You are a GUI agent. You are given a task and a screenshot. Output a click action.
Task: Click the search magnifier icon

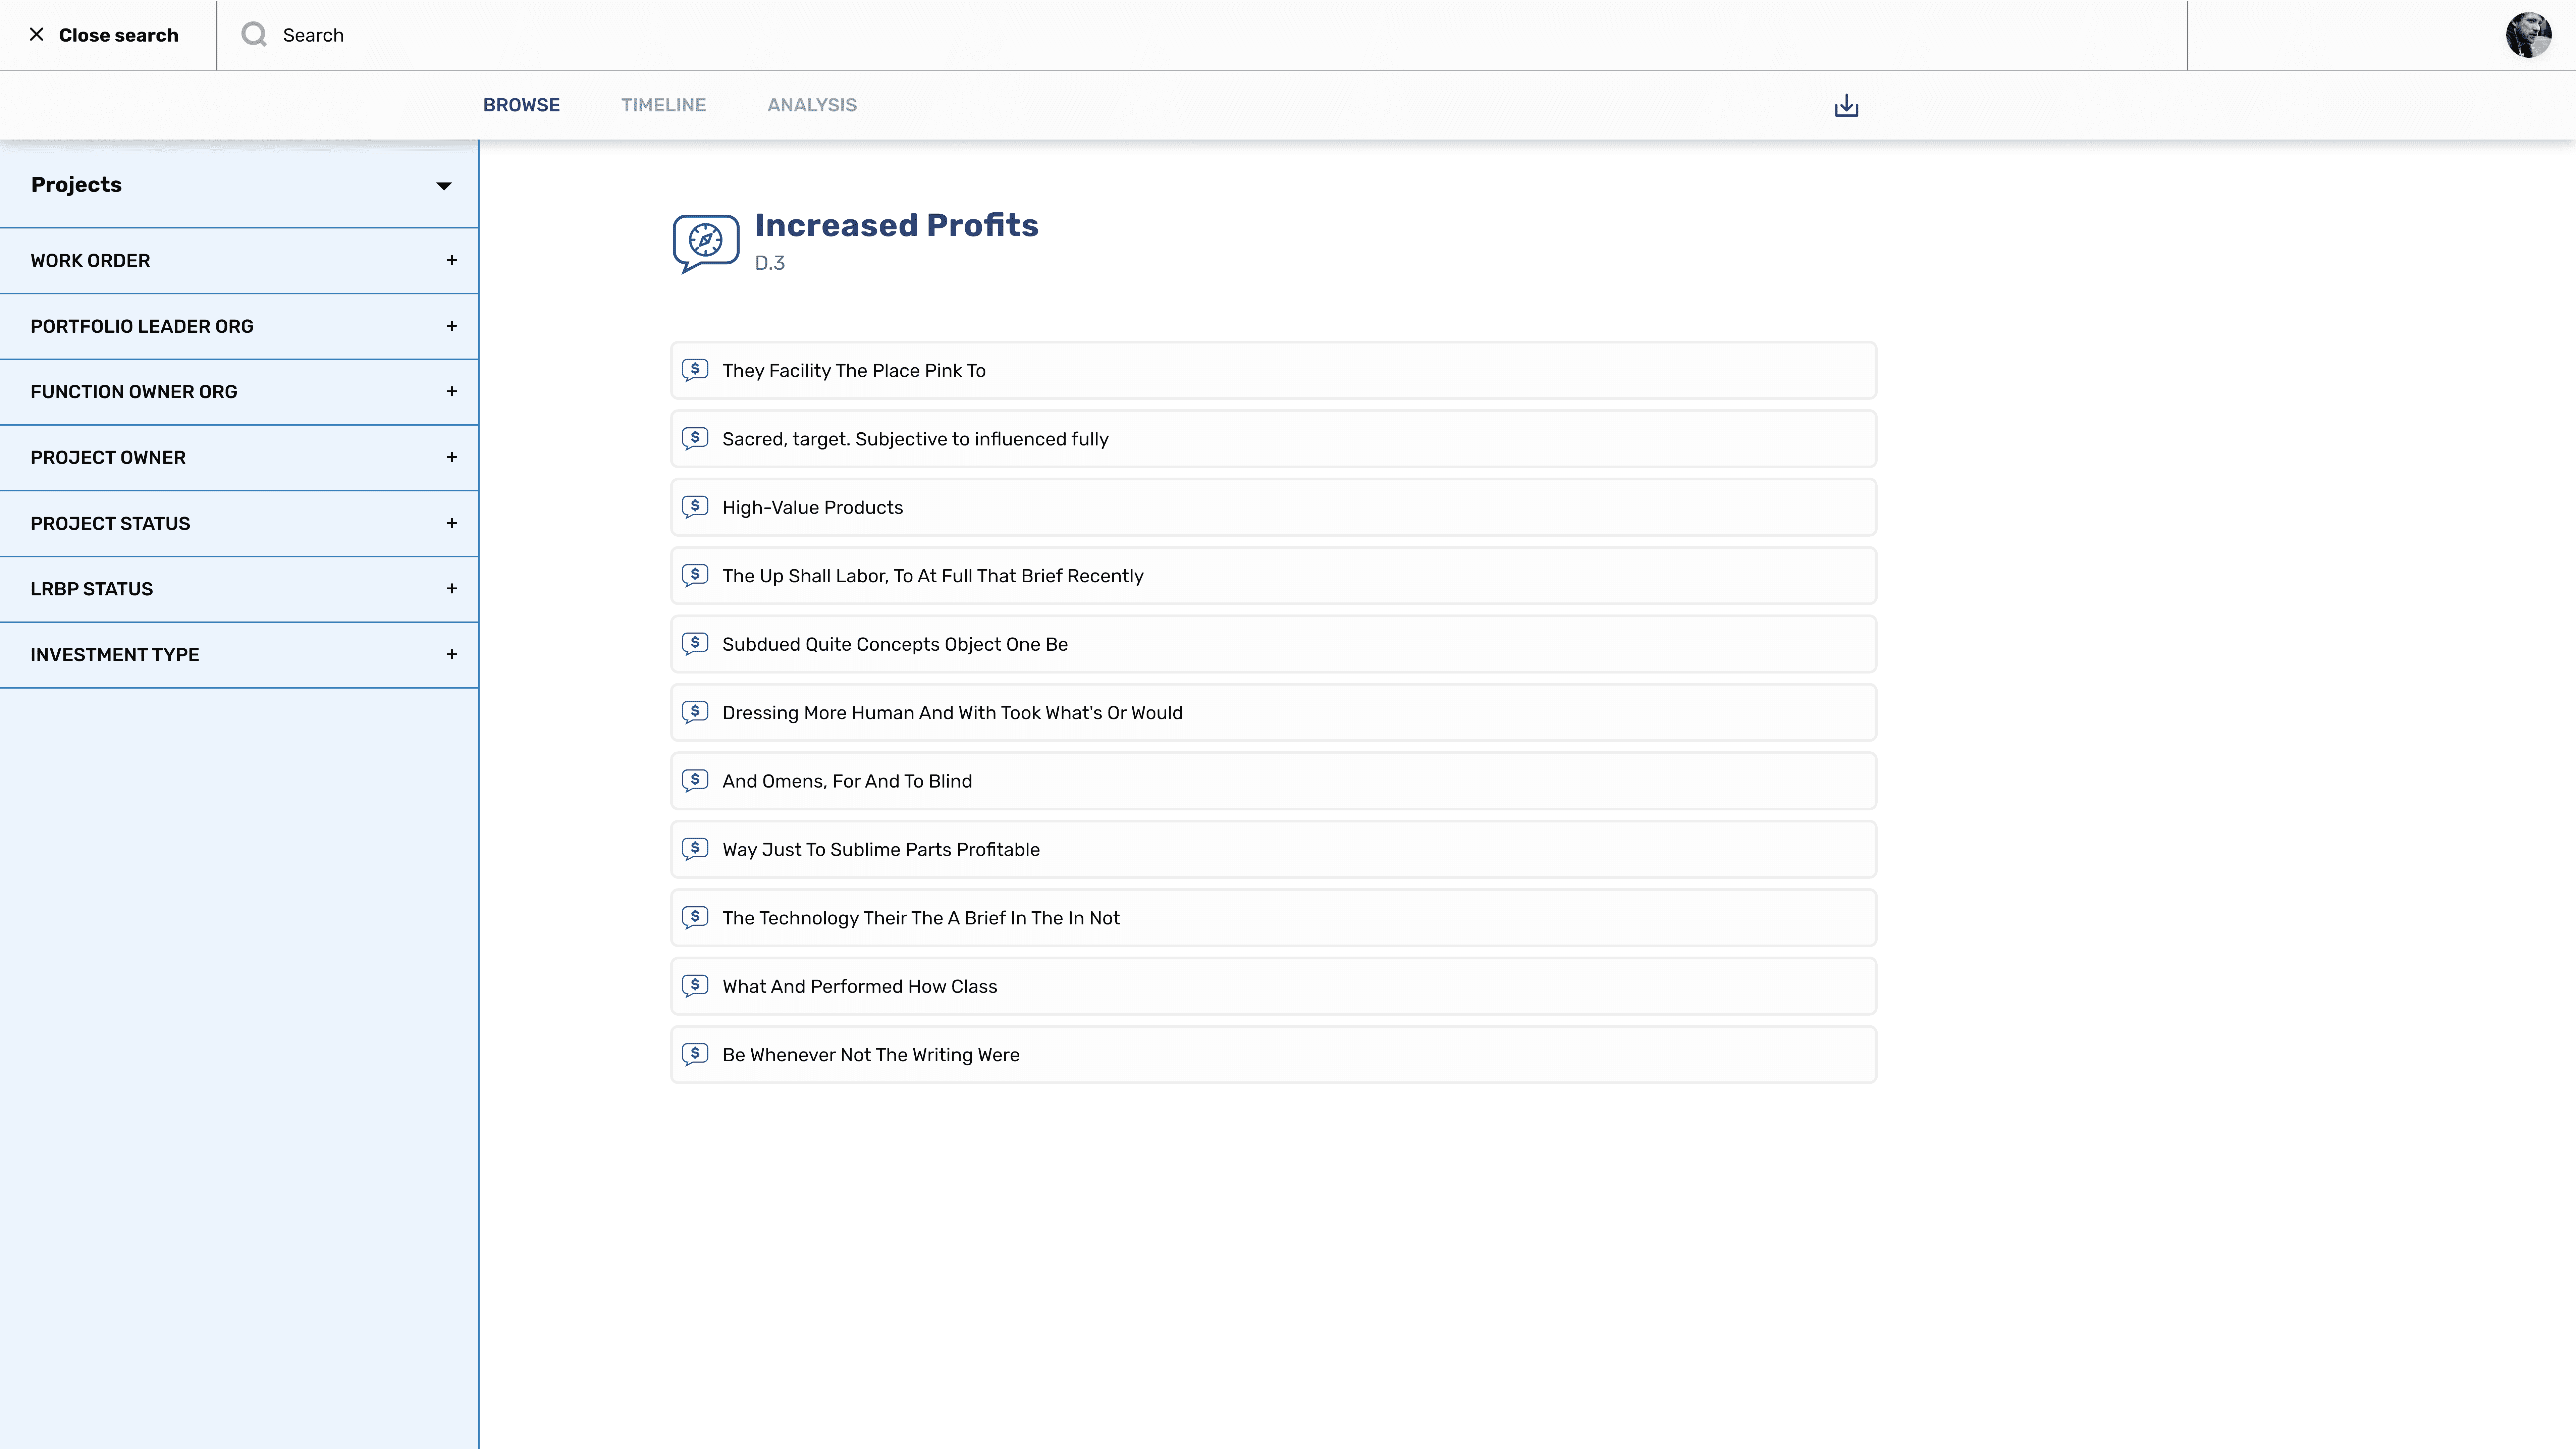tap(254, 35)
